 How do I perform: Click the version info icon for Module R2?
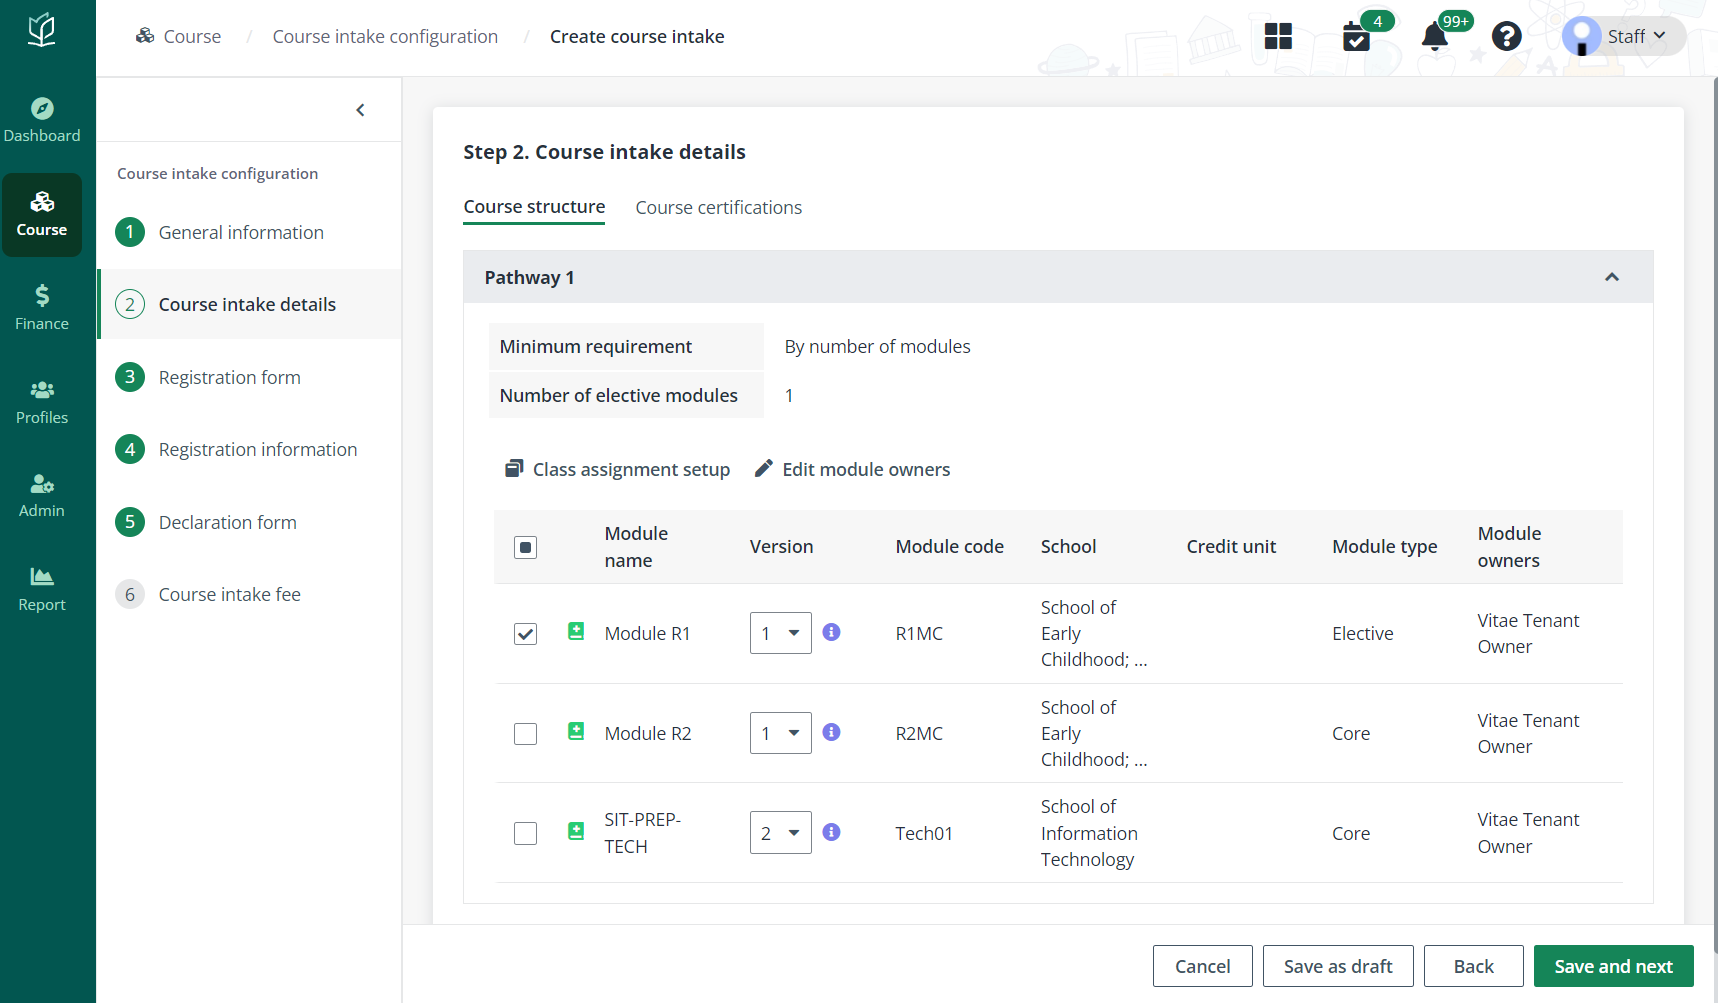click(x=831, y=732)
